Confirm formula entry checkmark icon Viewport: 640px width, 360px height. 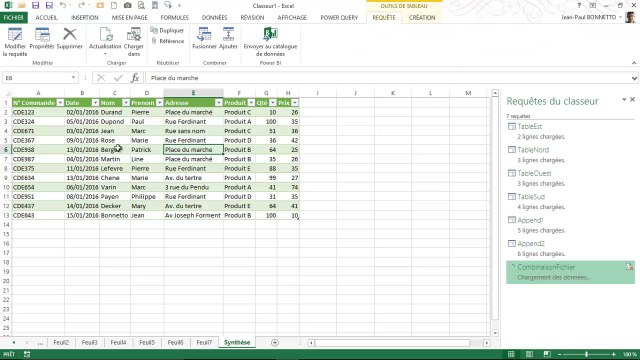point(118,78)
